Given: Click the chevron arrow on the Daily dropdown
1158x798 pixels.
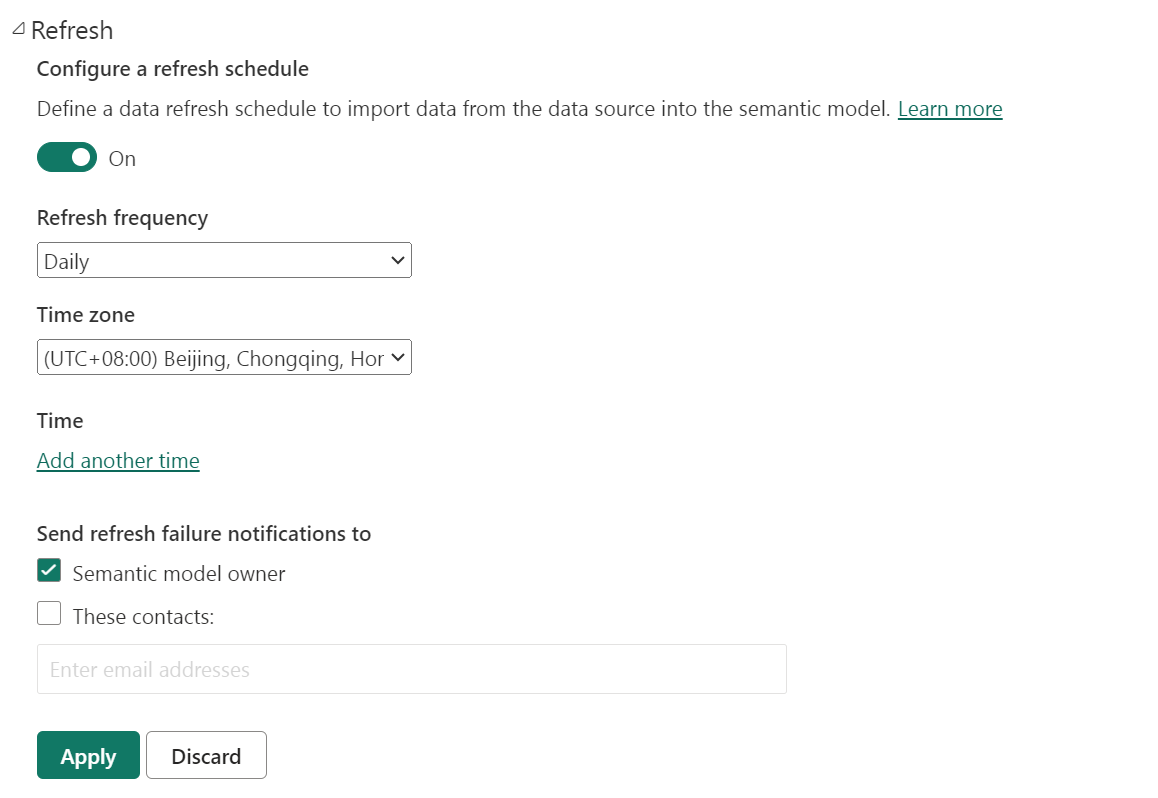Looking at the screenshot, I should 398,261.
